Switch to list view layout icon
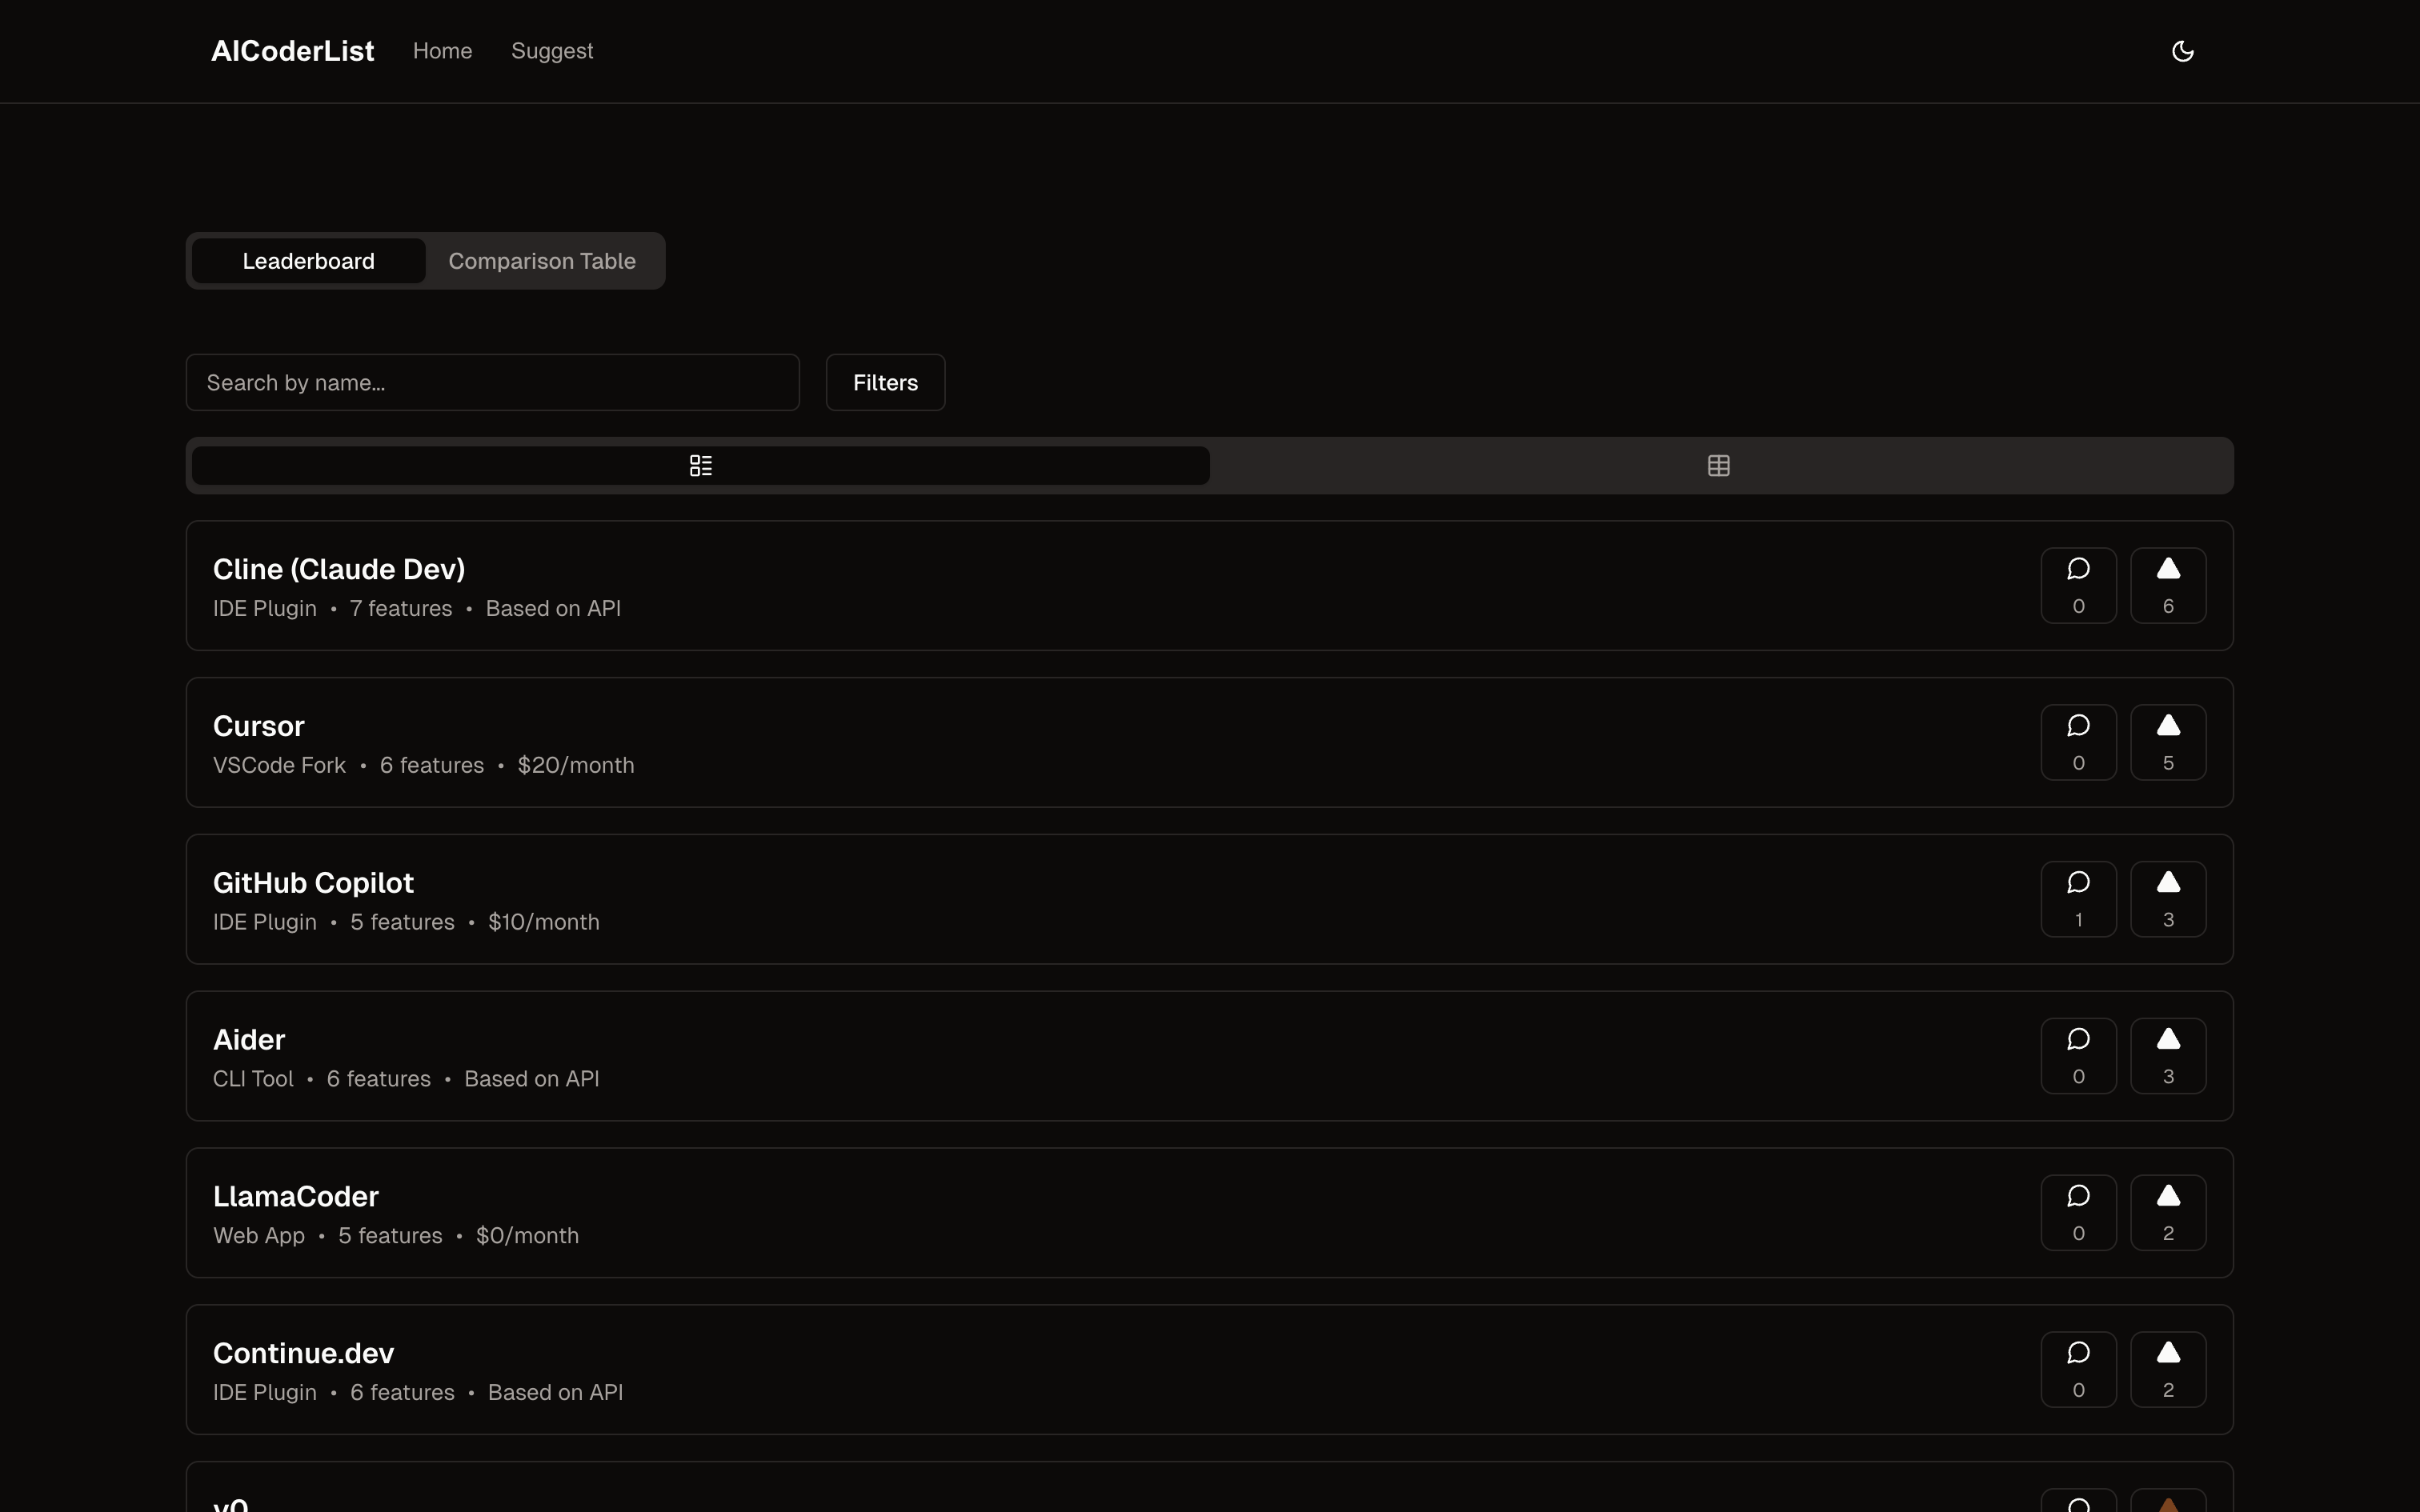 coord(700,466)
